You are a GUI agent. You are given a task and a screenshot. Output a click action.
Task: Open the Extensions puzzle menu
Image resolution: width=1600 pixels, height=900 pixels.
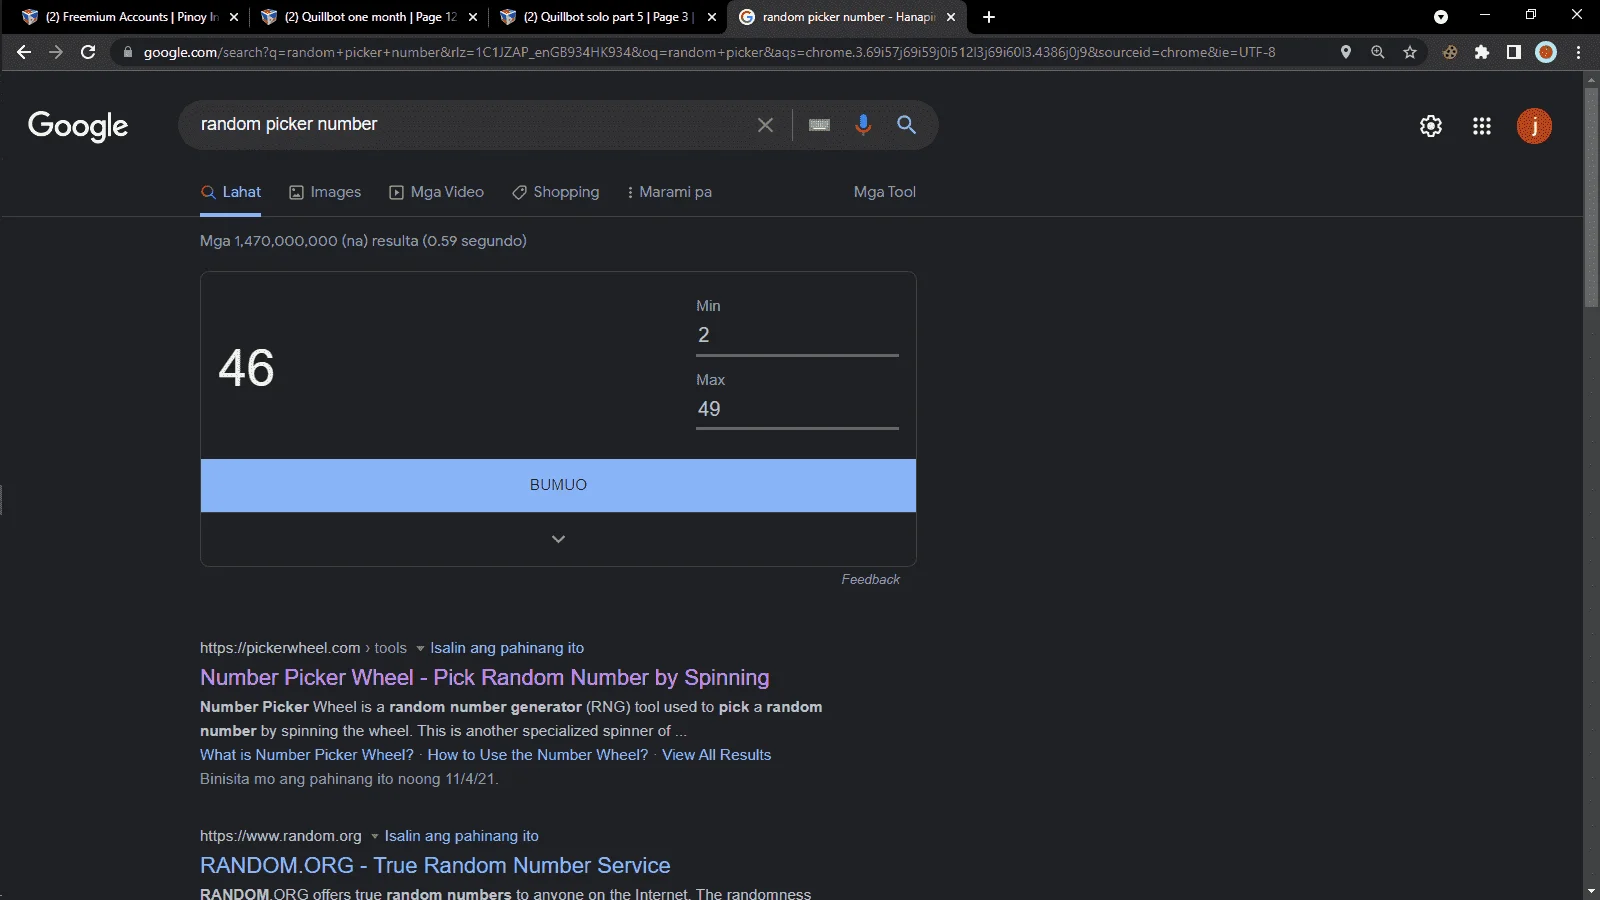(1482, 52)
